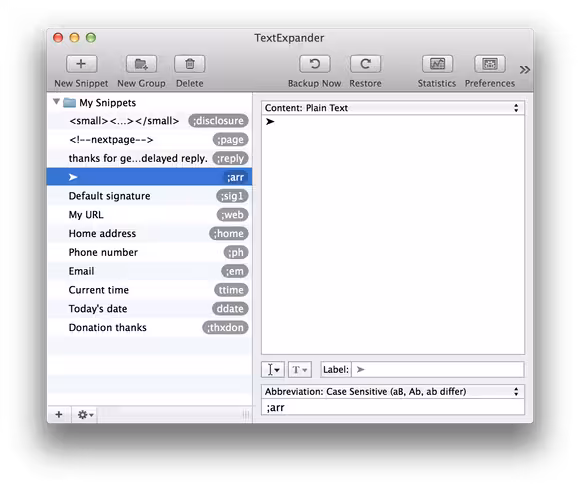Select the Donation thanks snippet
This screenshot has height=488, width=580.
[x=149, y=327]
